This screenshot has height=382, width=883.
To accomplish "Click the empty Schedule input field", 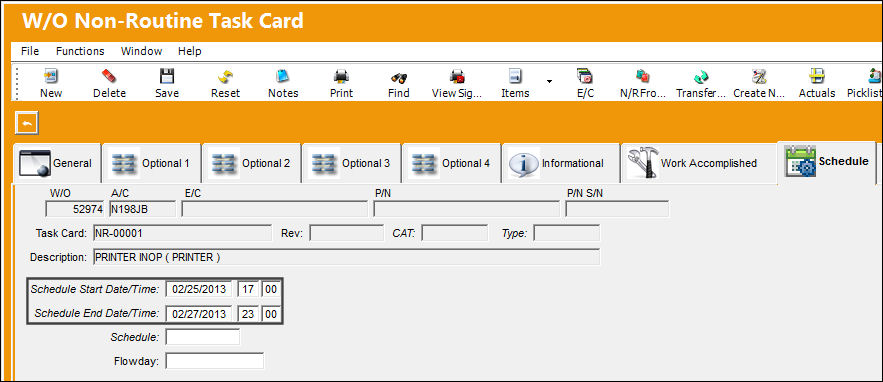I will [203, 337].
